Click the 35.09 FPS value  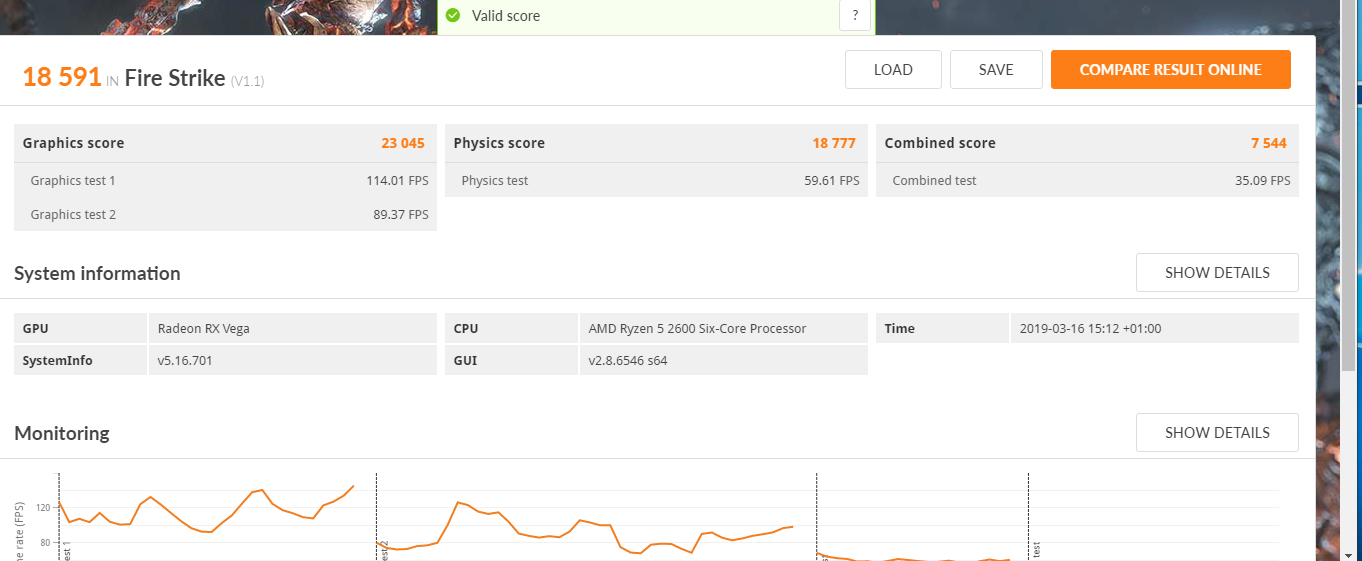(1262, 181)
